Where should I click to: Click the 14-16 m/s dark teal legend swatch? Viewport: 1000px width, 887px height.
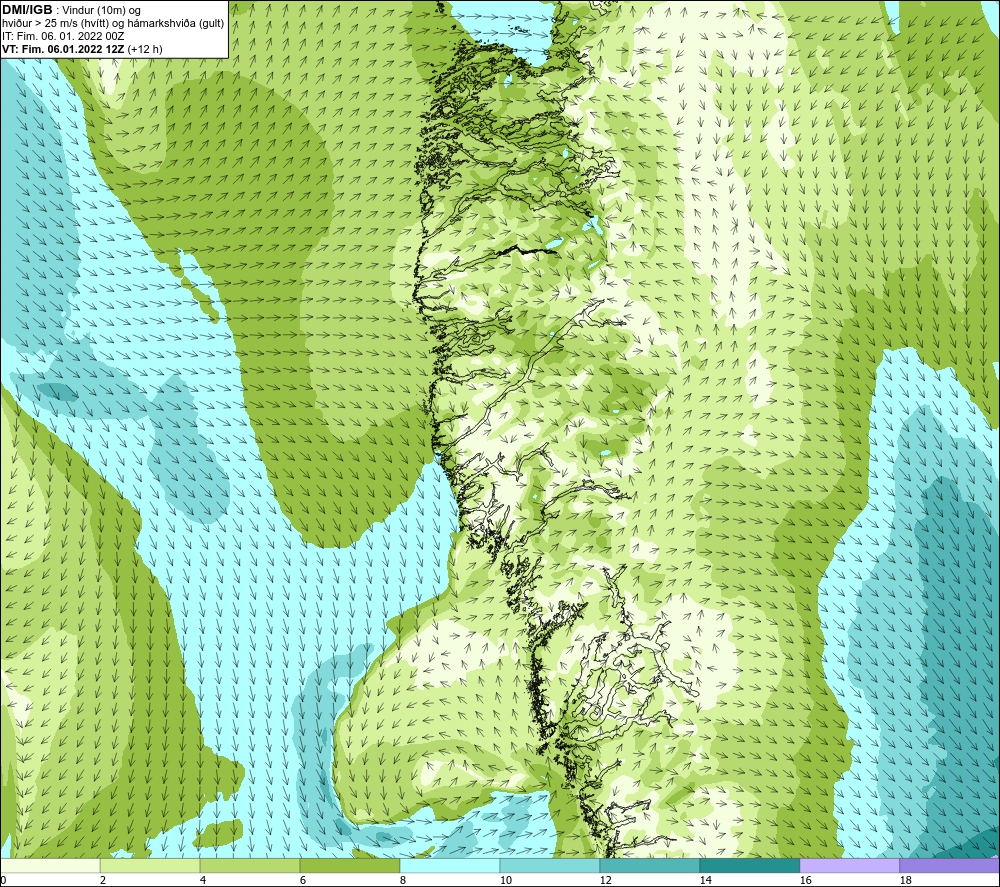tap(750, 865)
